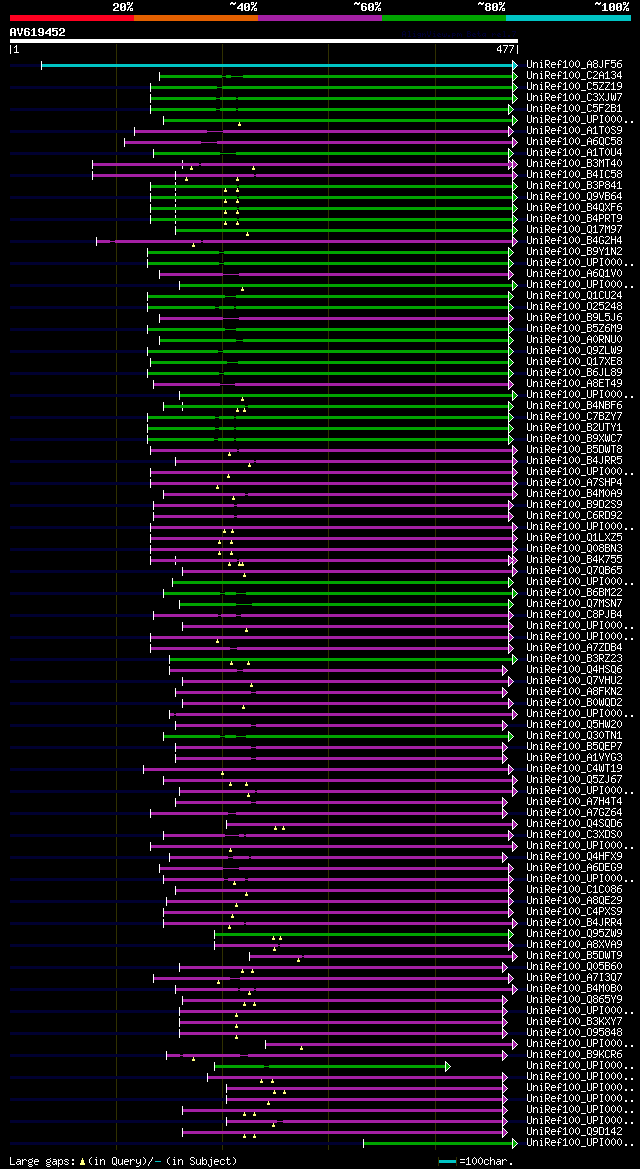The image size is (640, 1169).
Task: Select the UniRef100_C4WT19 label
Action: 574,769
